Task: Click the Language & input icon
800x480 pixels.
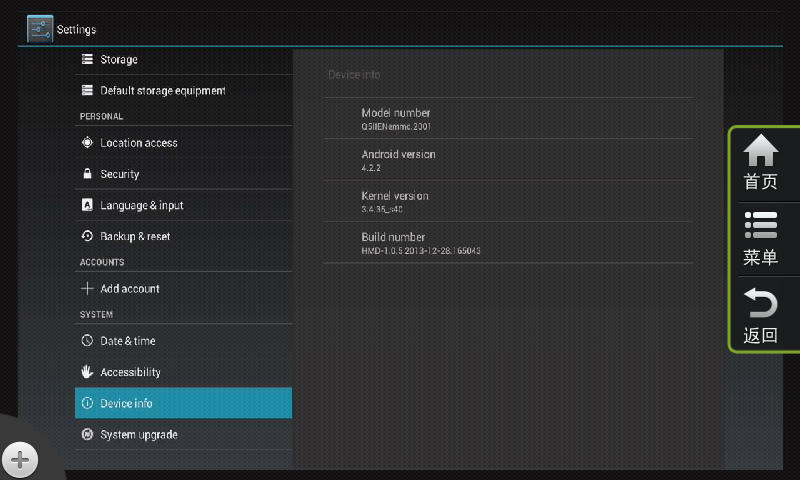Action: (87, 206)
